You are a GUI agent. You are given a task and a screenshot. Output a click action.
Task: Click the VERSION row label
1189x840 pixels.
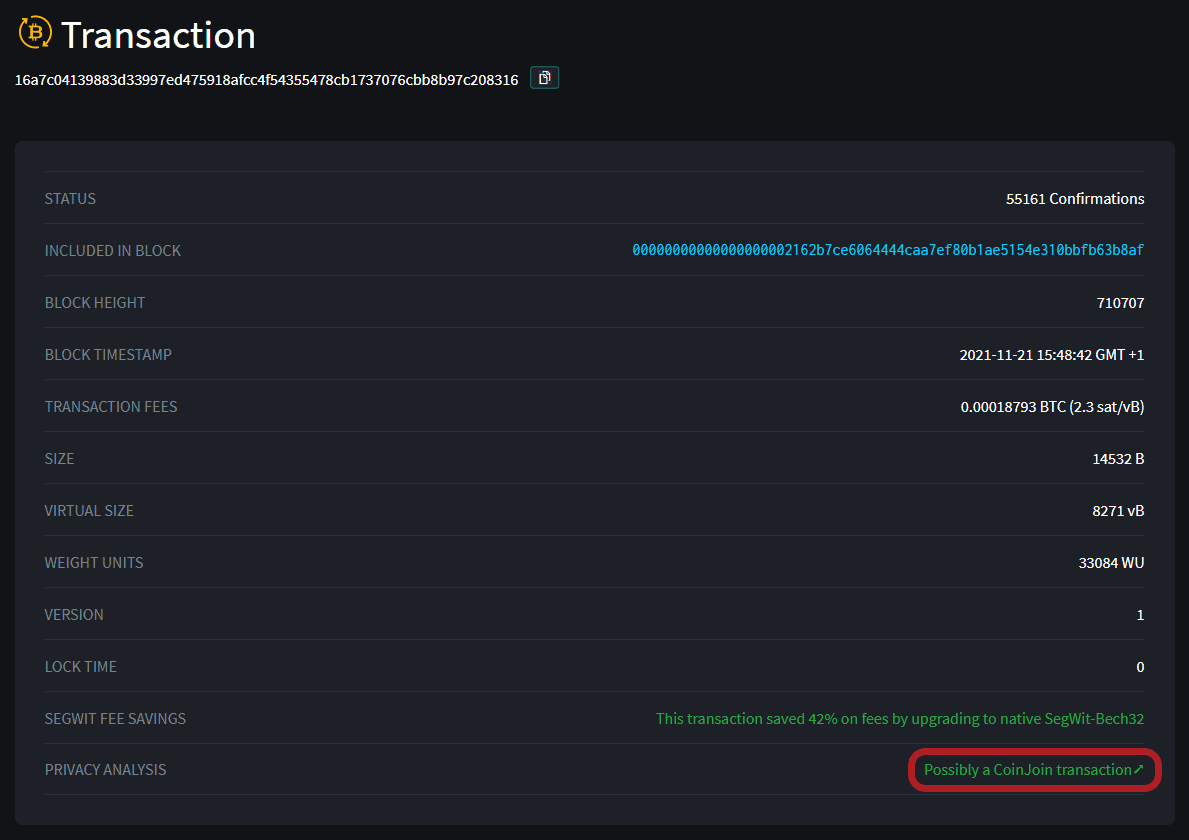[x=74, y=615]
